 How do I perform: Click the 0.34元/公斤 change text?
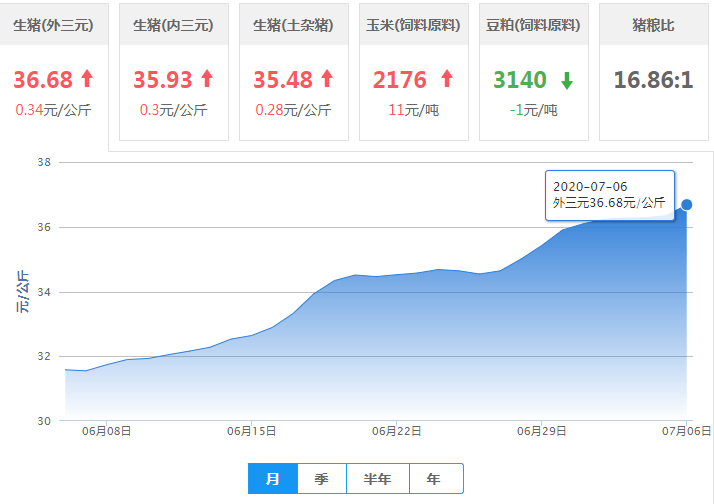tap(53, 110)
